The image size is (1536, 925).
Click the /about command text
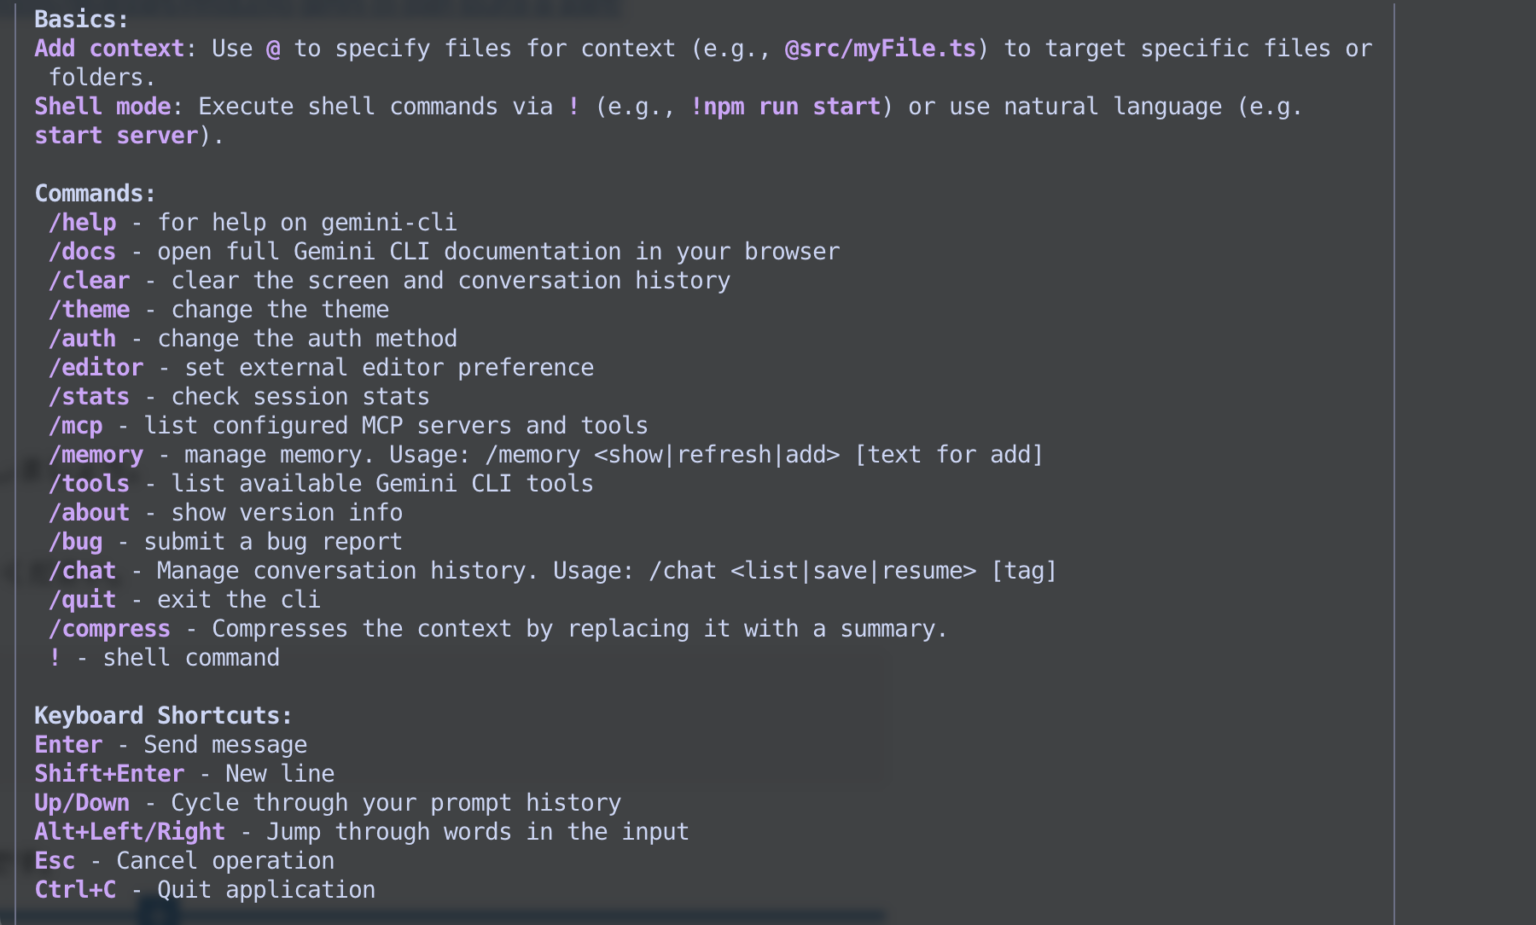tap(89, 512)
